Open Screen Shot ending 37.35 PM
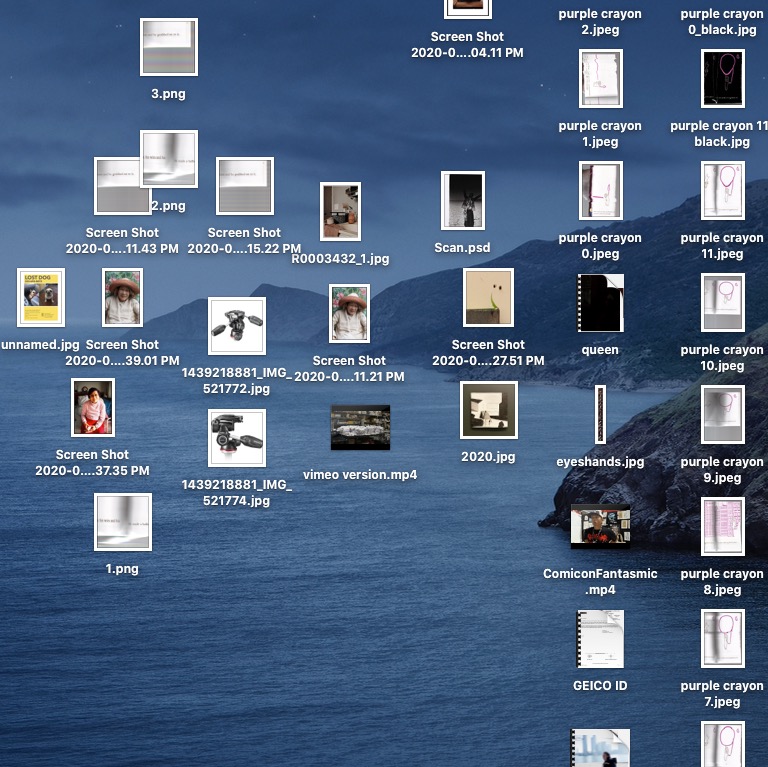 coord(92,407)
